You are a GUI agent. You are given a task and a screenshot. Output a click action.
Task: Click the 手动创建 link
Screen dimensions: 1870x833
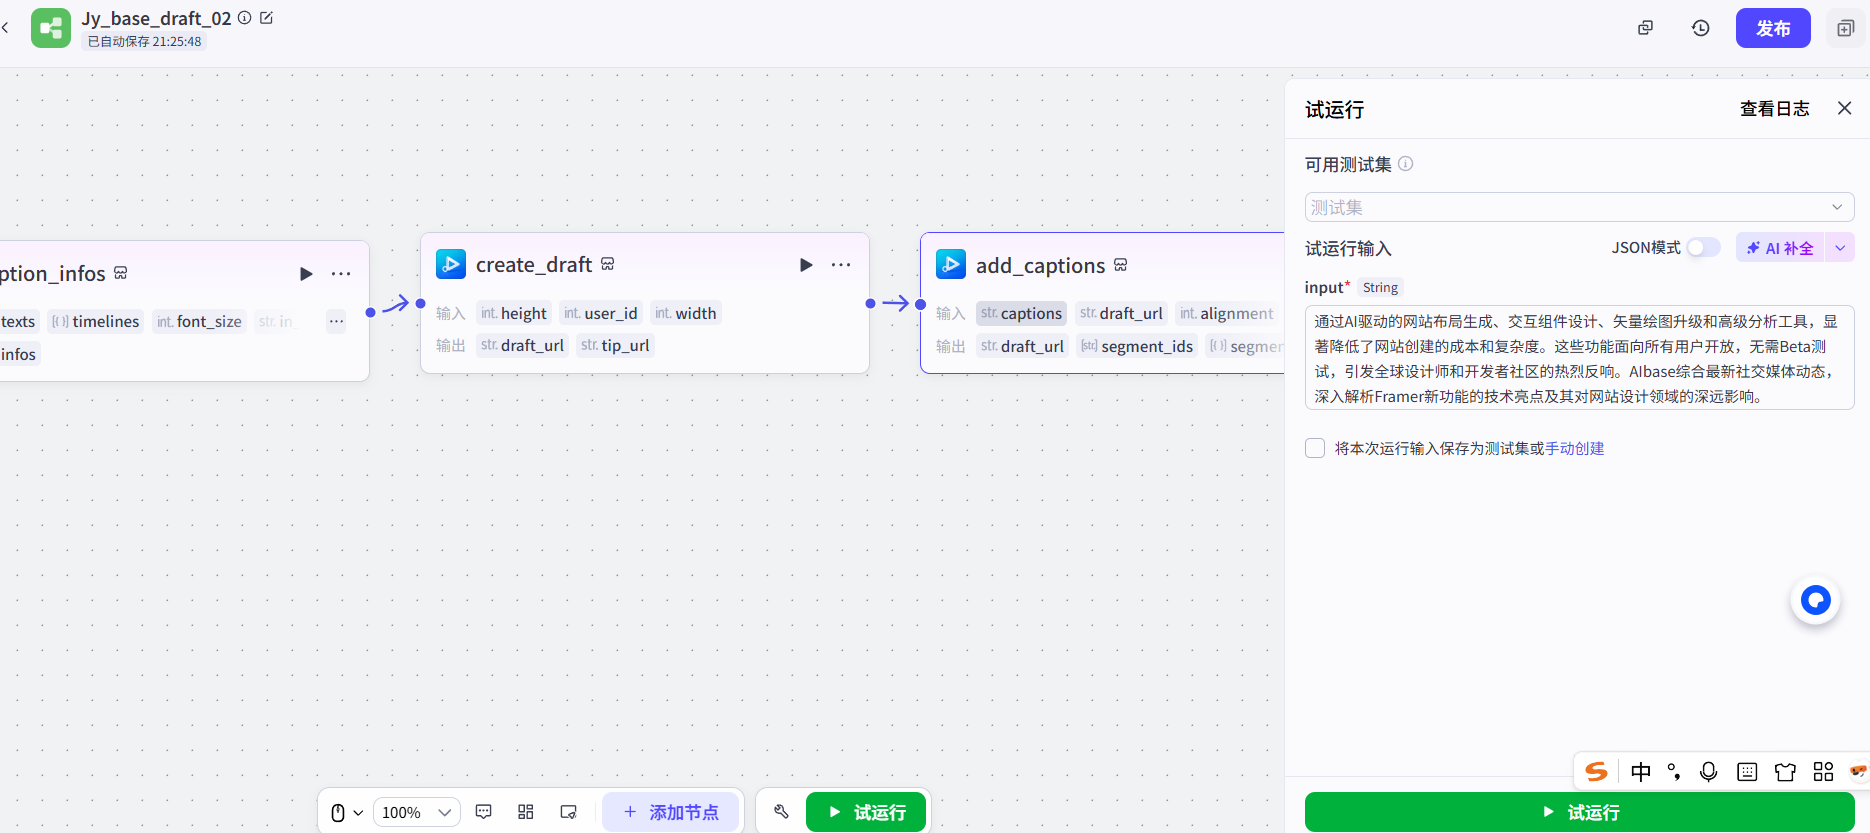[1574, 448]
